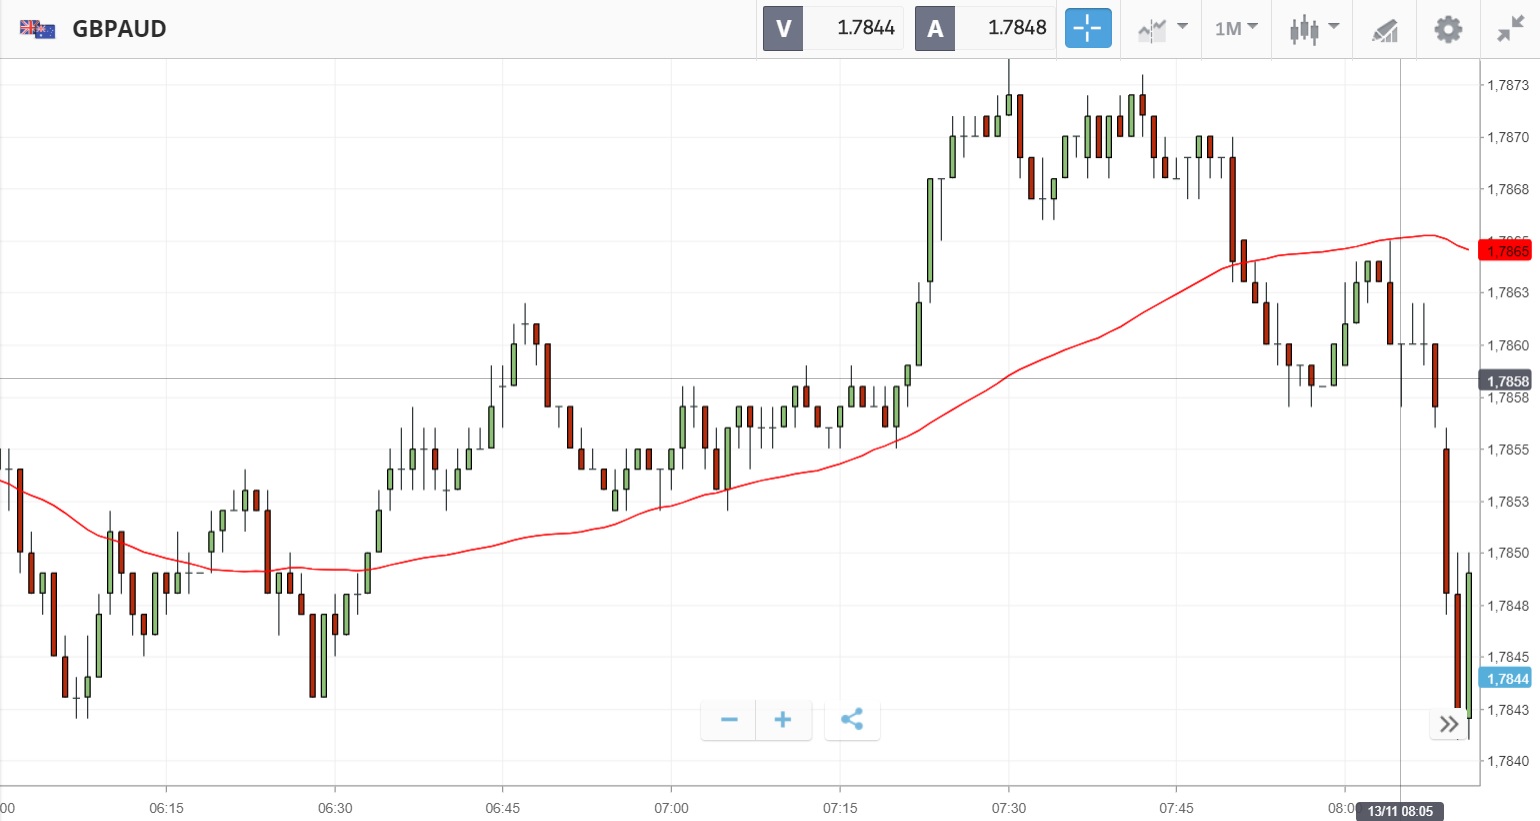This screenshot has width=1540, height=821.
Task: Open the candlestick chart type dropdown
Action: [1313, 29]
